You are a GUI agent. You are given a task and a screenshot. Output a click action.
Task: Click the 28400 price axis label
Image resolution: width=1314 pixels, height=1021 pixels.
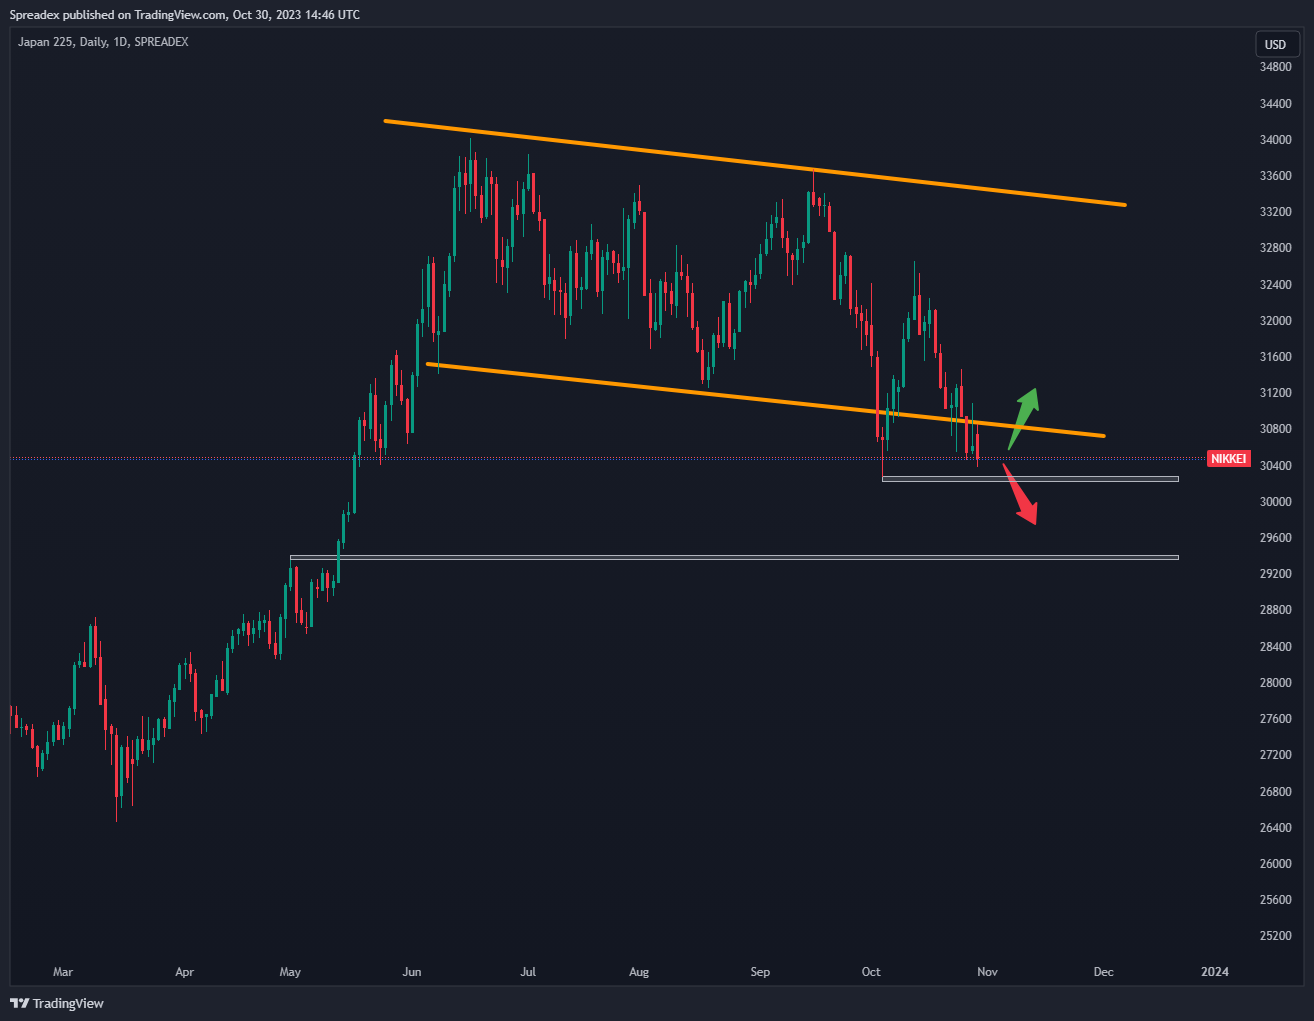click(x=1276, y=647)
